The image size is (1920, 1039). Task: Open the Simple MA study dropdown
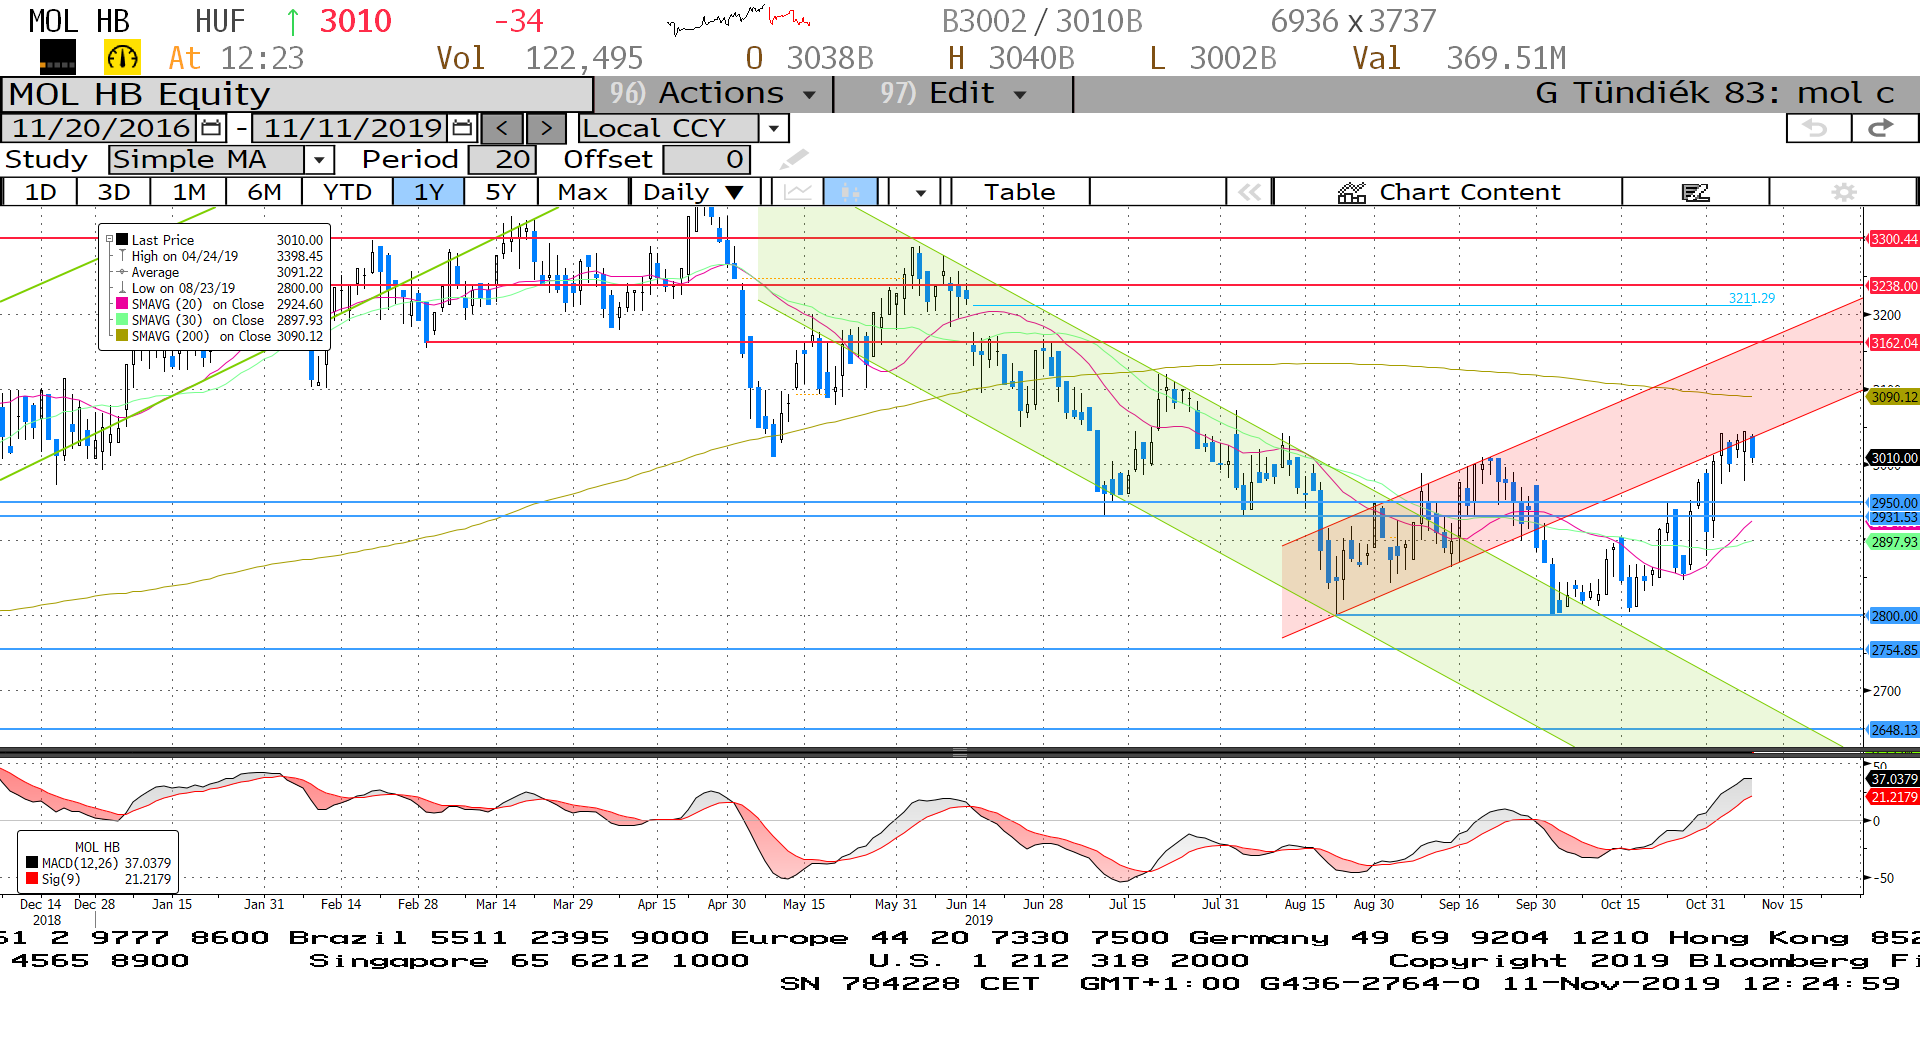[318, 160]
